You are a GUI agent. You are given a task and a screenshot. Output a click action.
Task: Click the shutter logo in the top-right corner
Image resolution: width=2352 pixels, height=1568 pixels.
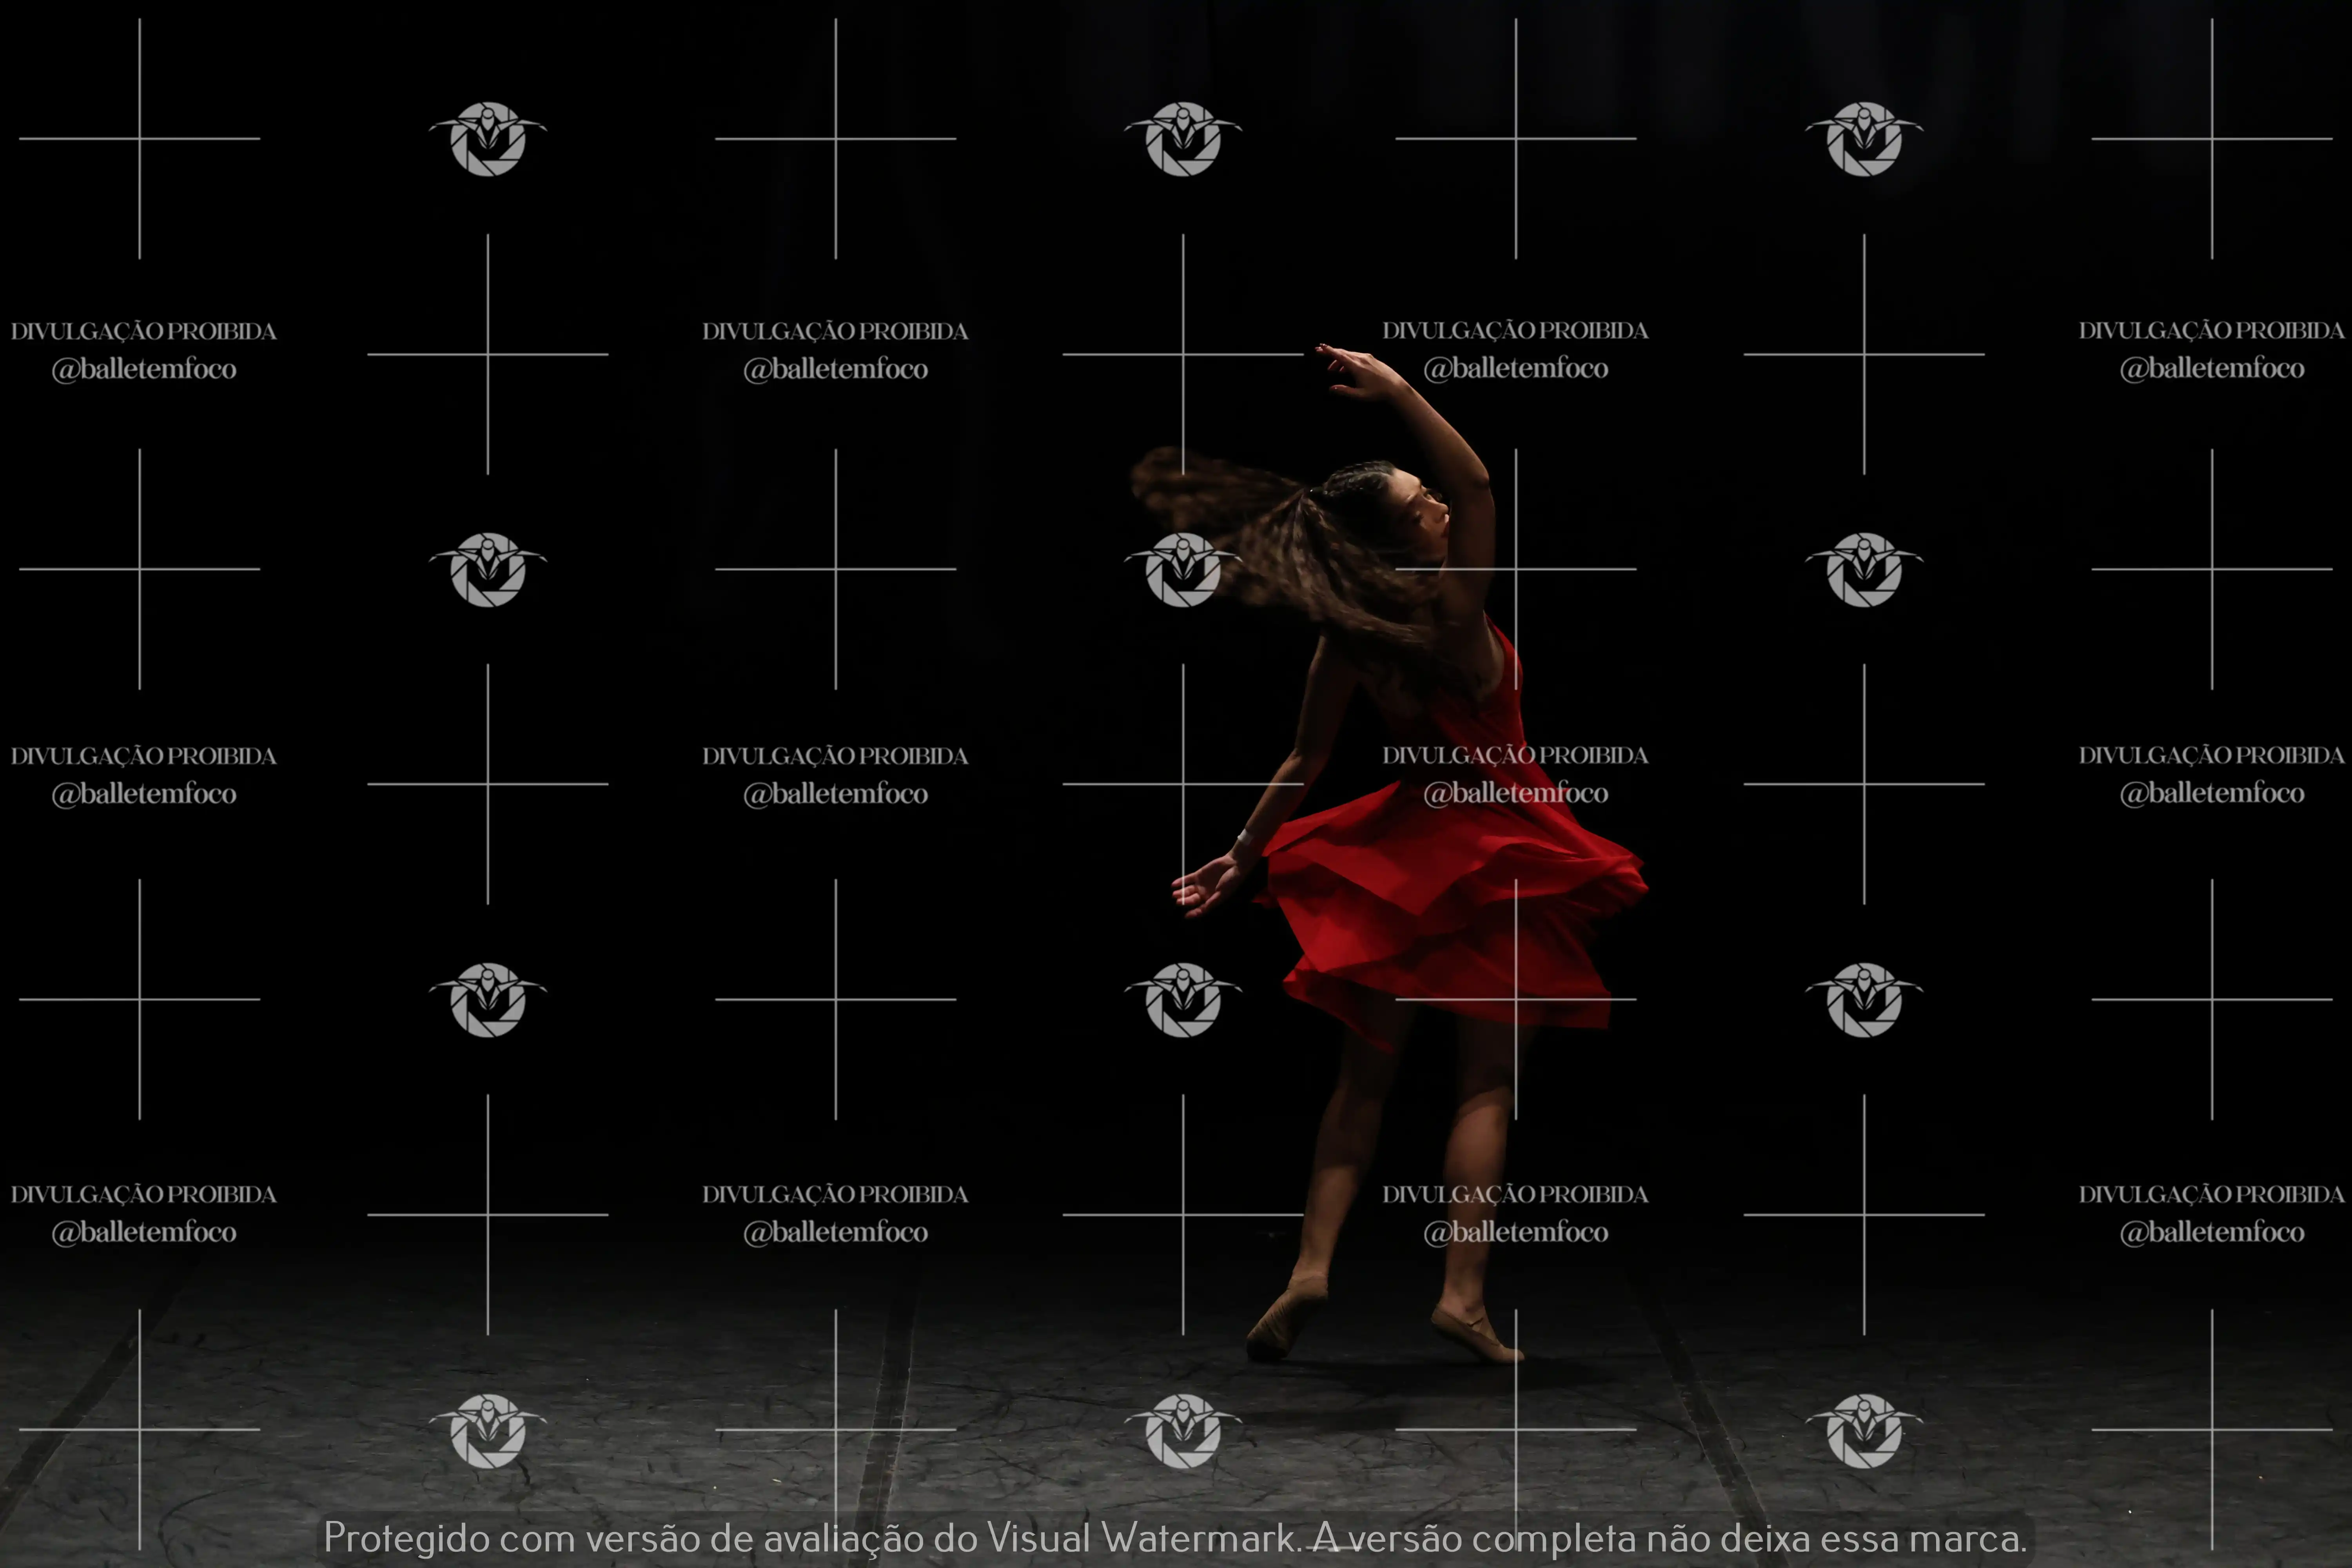pos(1864,139)
